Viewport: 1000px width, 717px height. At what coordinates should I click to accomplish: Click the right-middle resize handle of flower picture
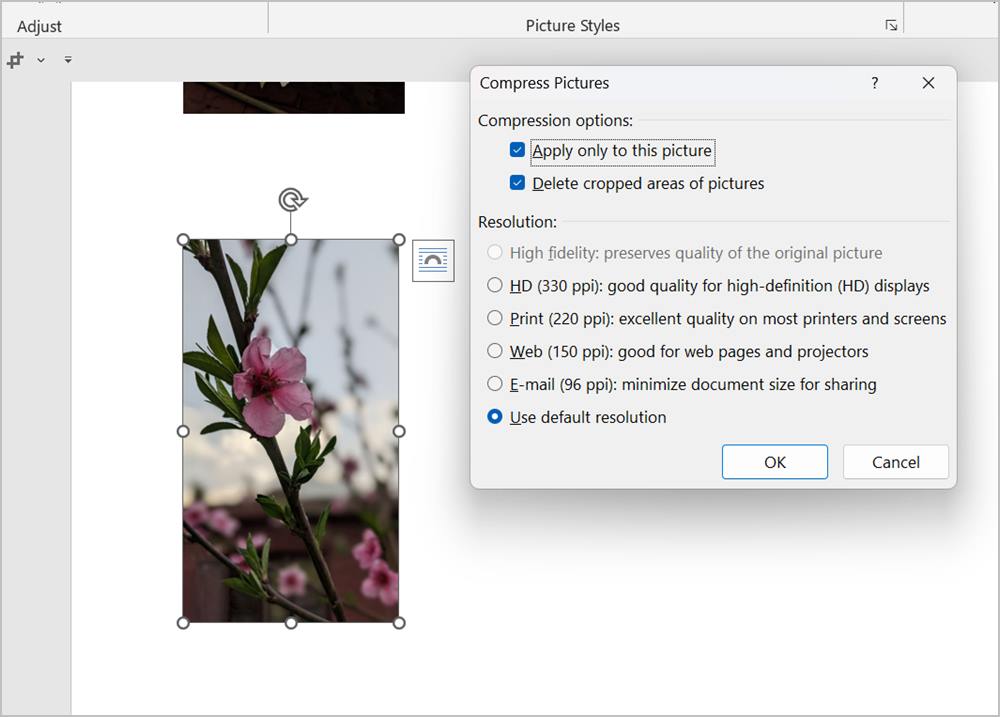(x=399, y=432)
